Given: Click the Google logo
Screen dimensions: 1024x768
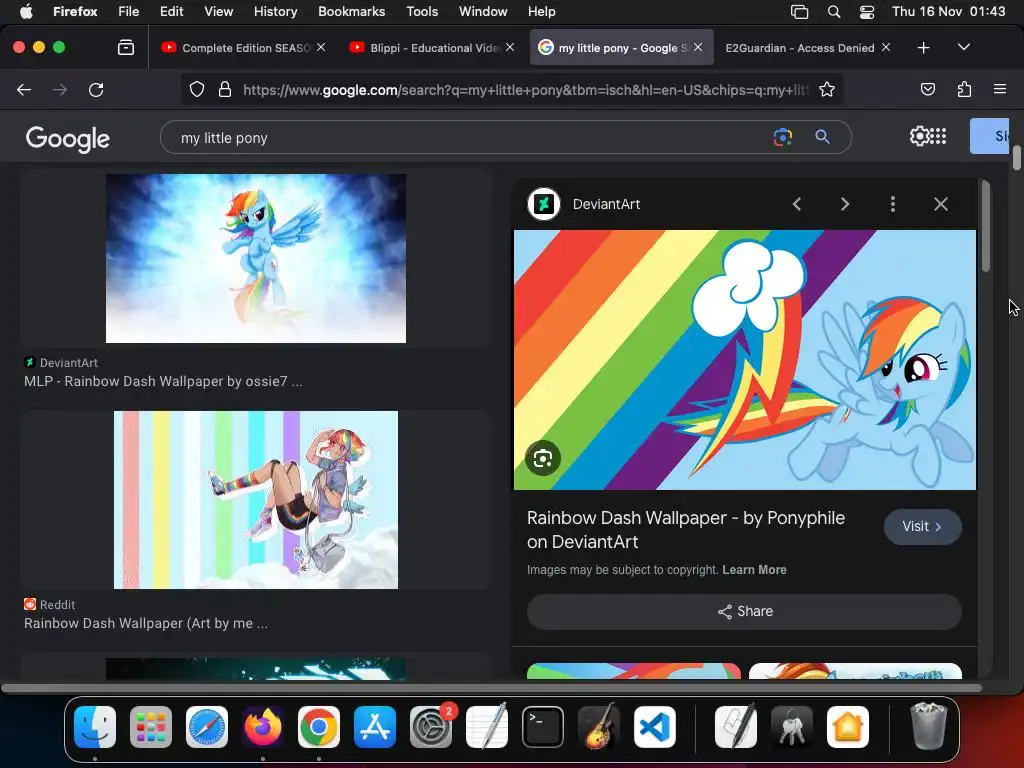Looking at the screenshot, I should 68,138.
